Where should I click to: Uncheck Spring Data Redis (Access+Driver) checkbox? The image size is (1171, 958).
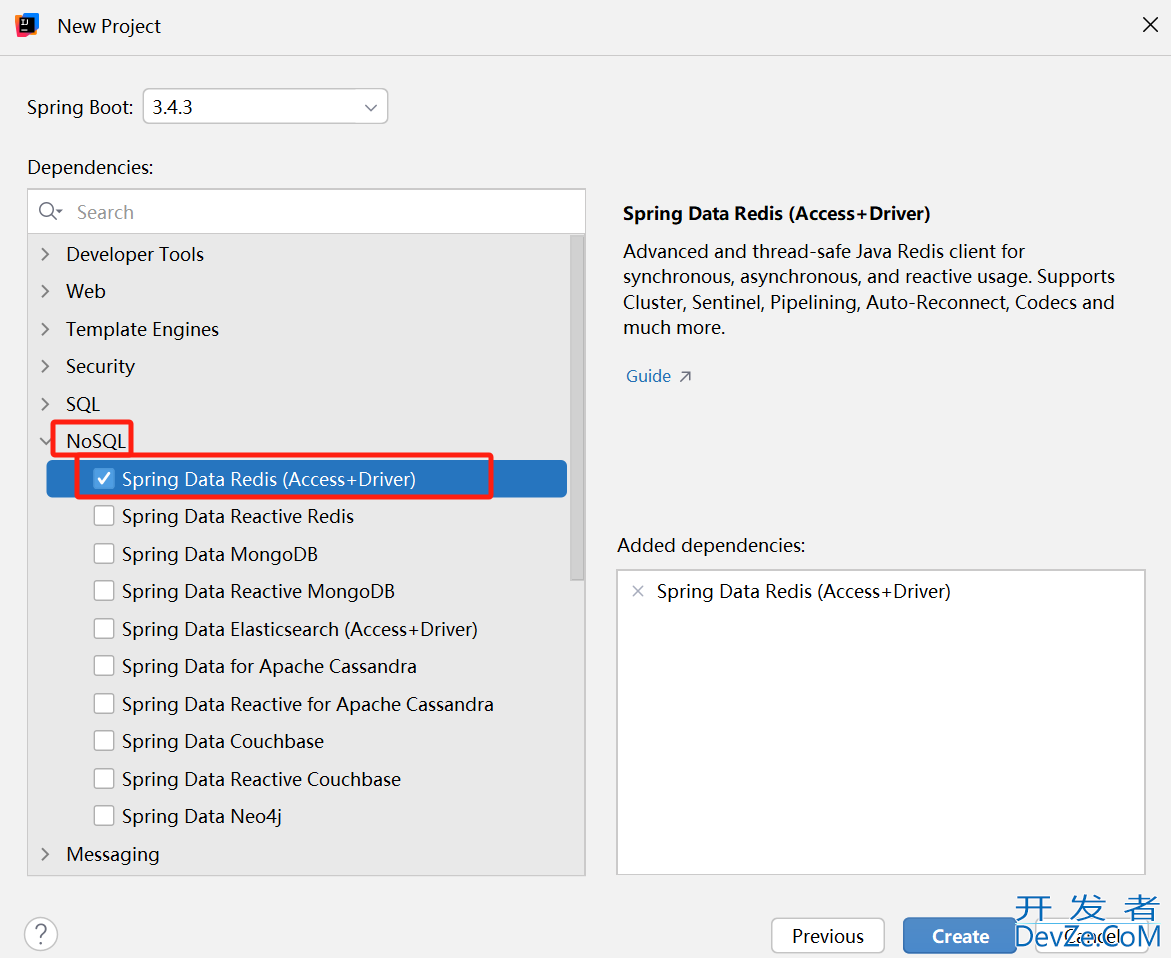[104, 479]
